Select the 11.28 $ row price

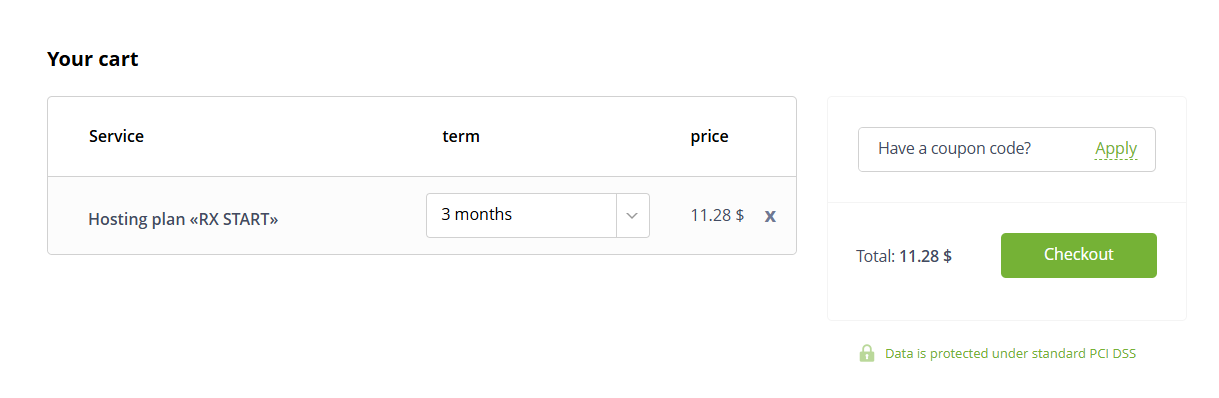pos(717,215)
